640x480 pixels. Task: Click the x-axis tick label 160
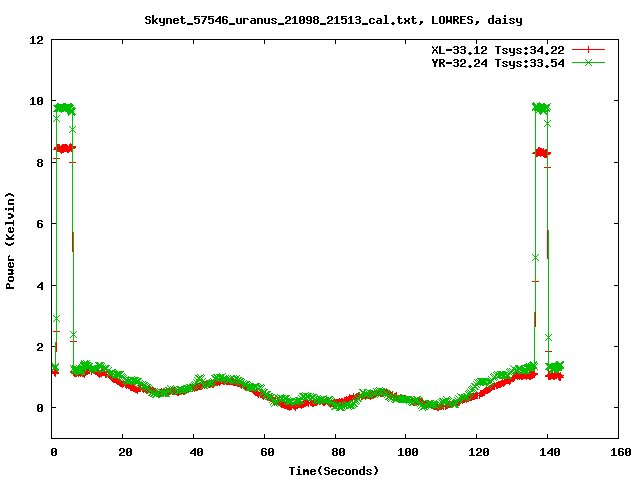click(x=621, y=452)
